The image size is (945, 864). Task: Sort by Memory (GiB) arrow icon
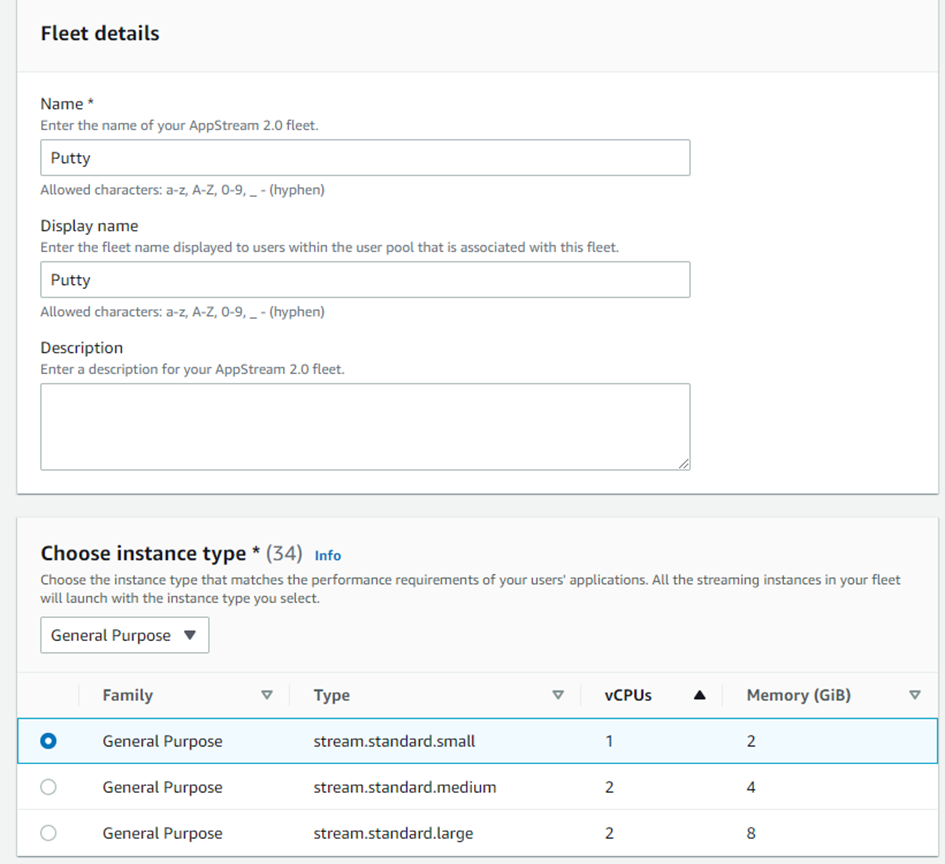(914, 695)
